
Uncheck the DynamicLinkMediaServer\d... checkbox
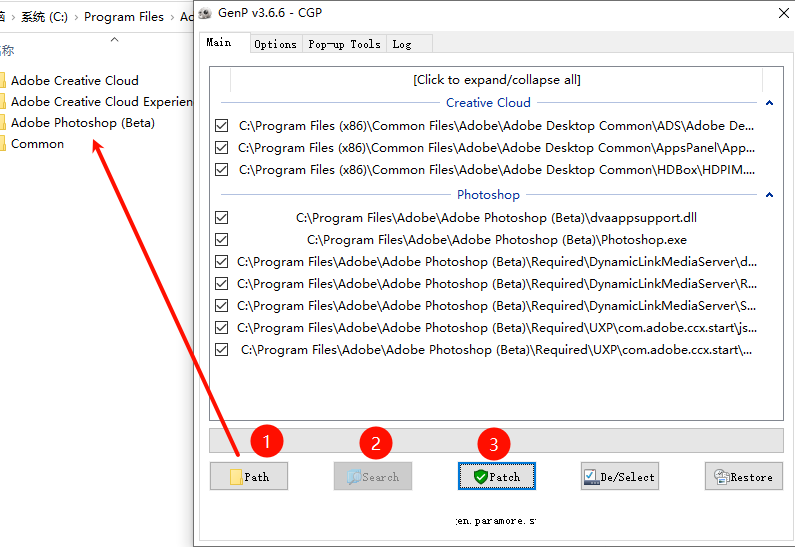point(222,262)
